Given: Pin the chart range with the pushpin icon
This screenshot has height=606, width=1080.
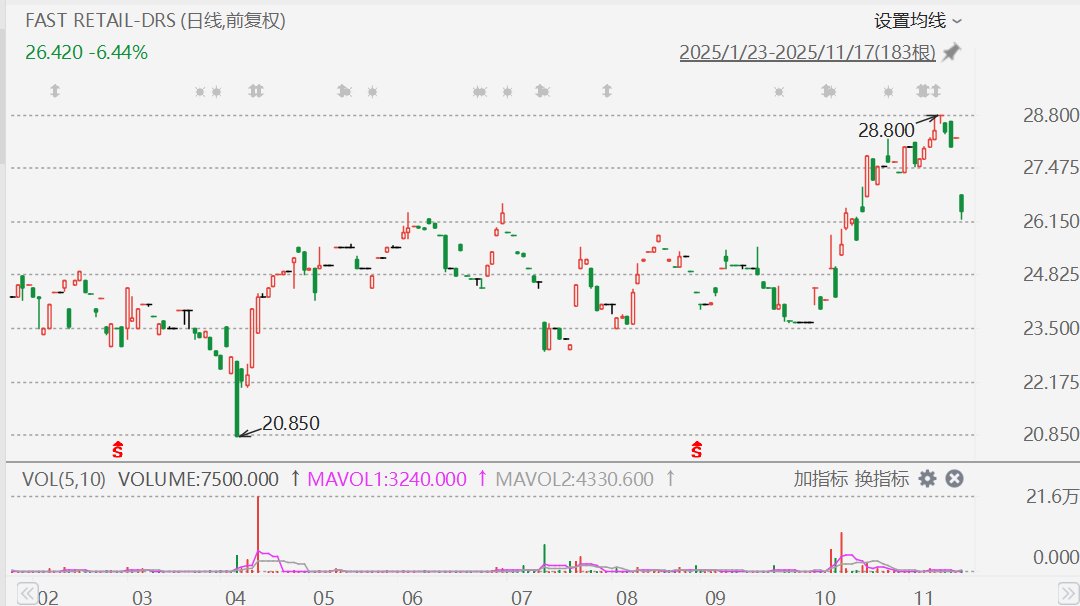Looking at the screenshot, I should [x=951, y=52].
